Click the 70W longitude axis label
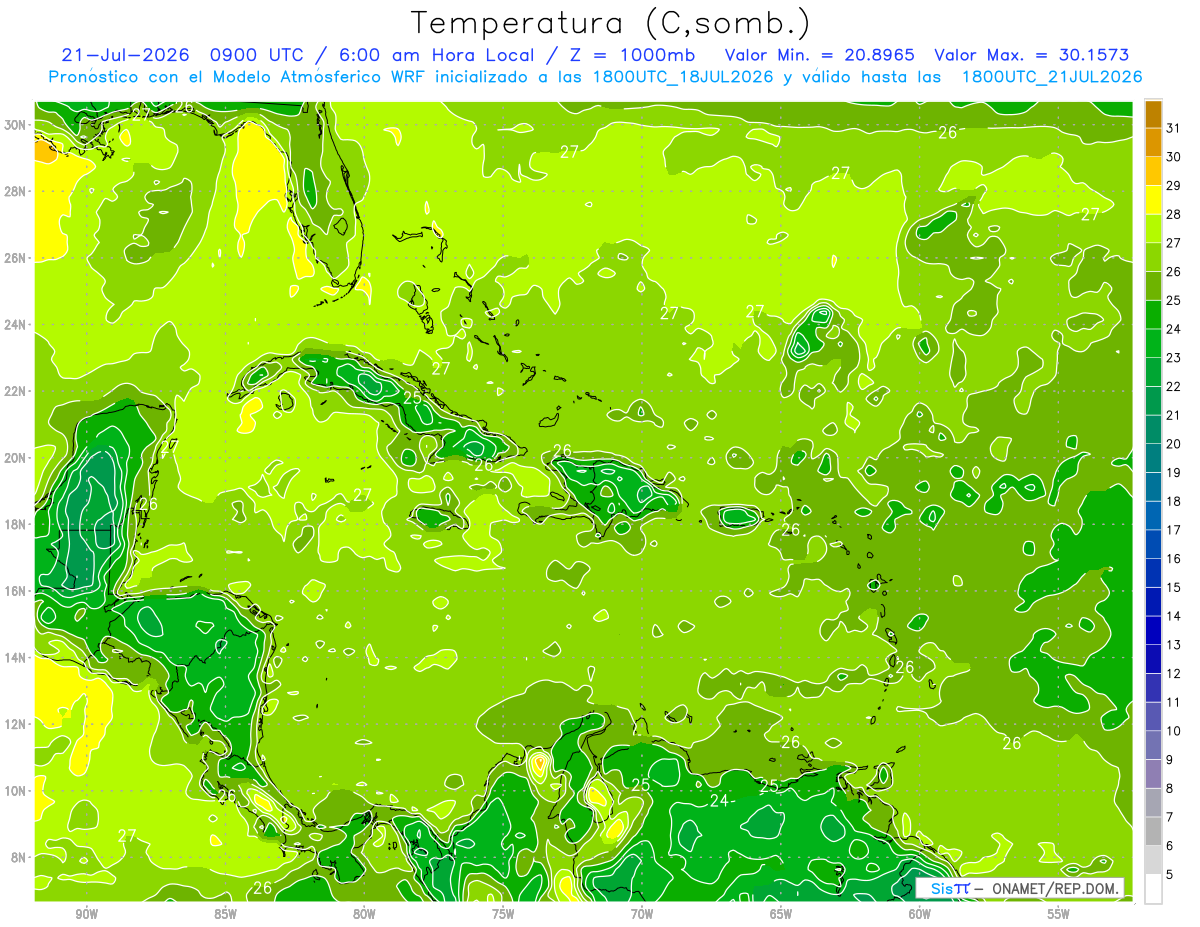 pos(642,915)
